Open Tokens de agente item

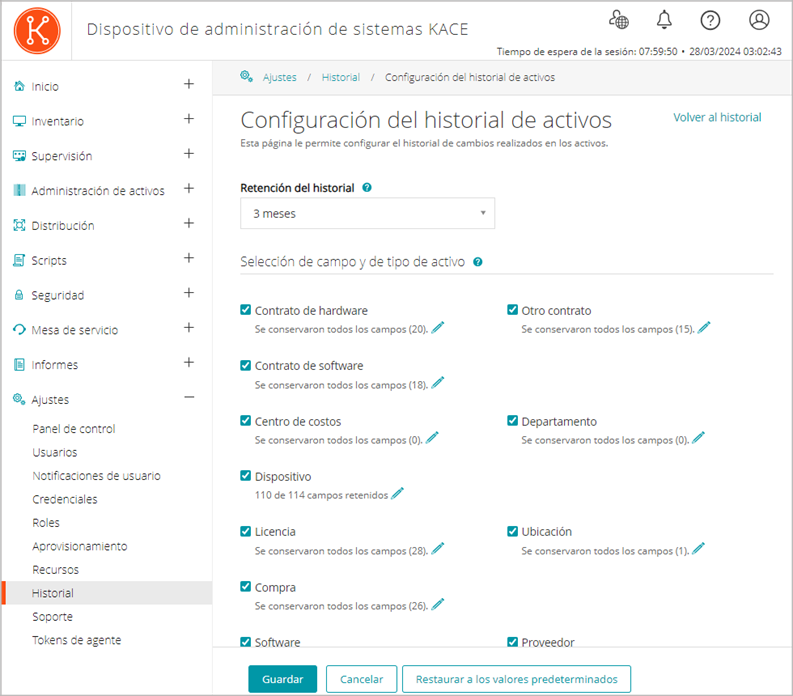coord(77,640)
